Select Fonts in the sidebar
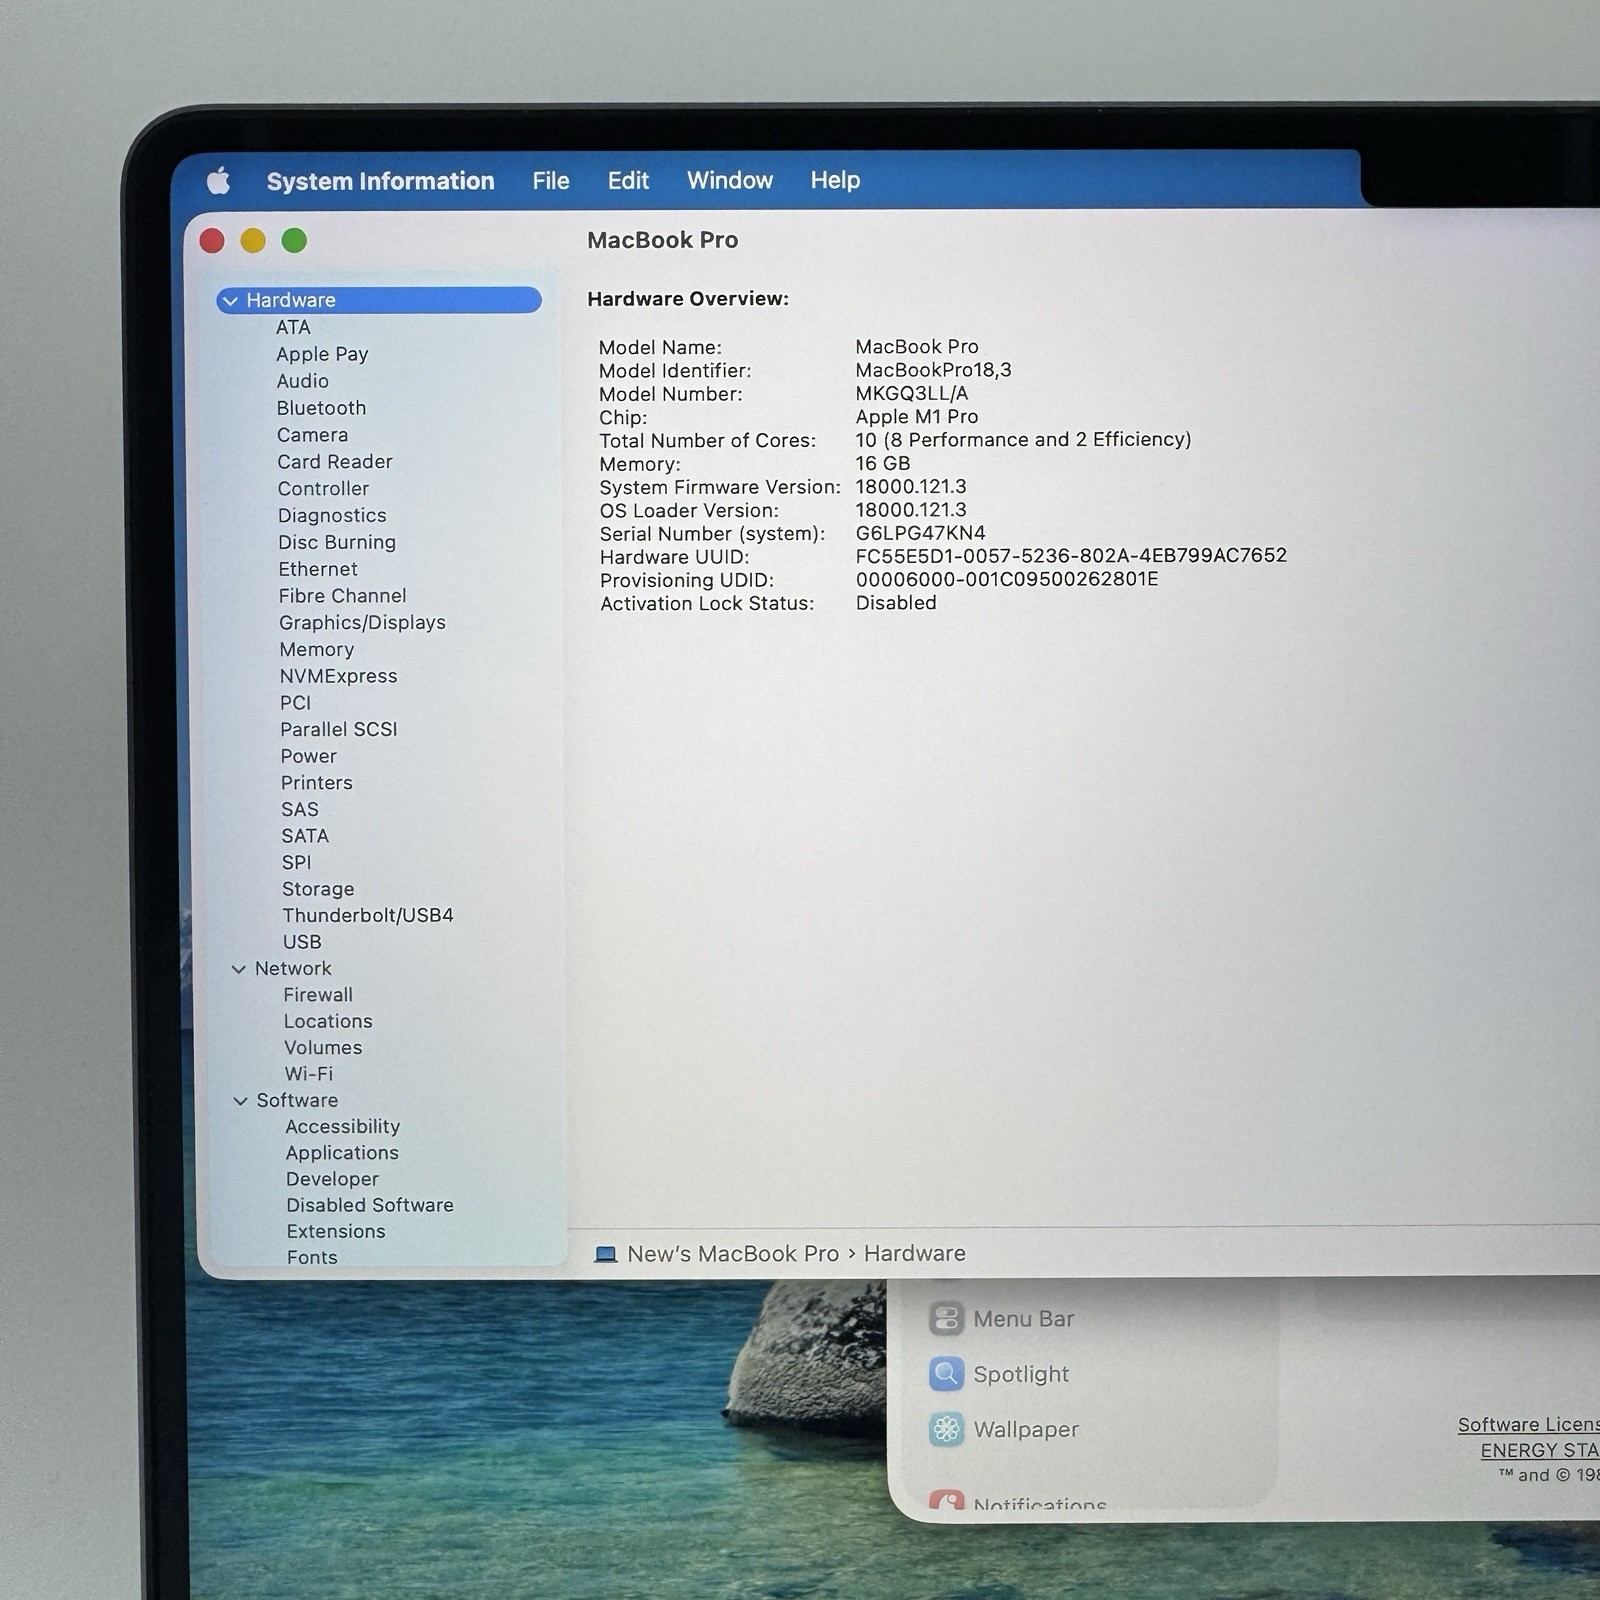 [x=312, y=1258]
